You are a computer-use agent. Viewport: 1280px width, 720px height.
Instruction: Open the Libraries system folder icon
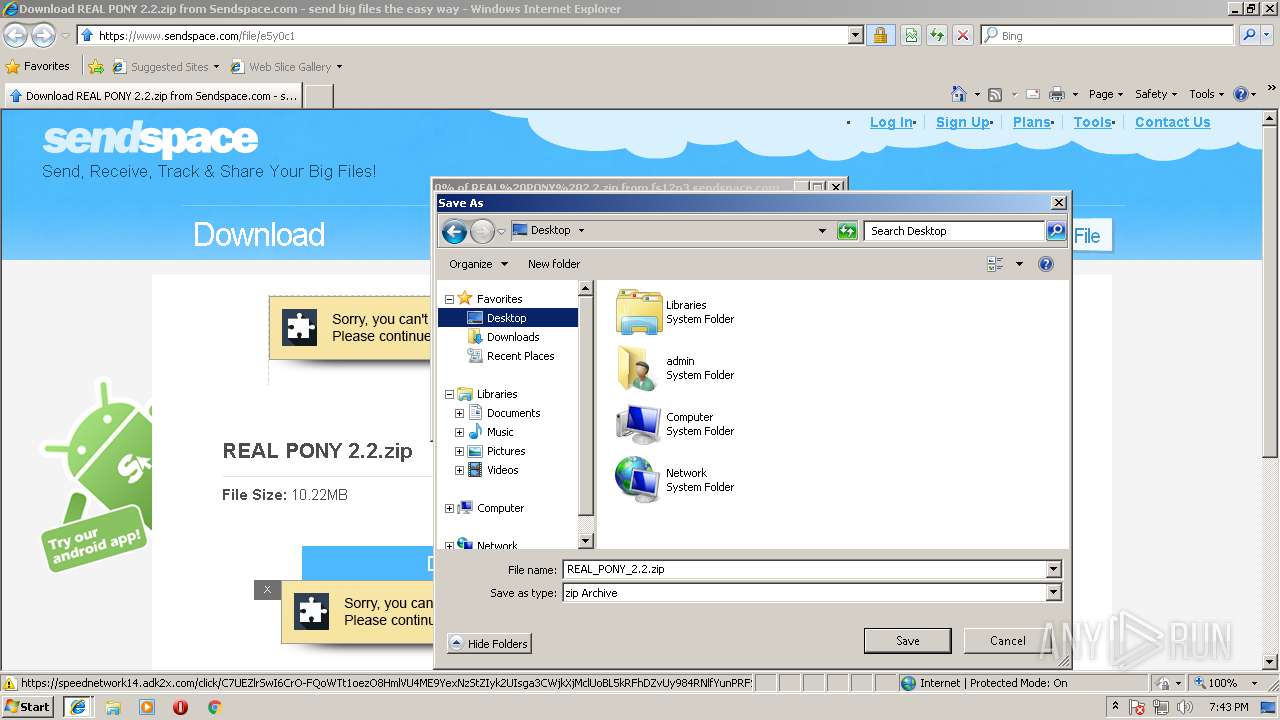click(x=639, y=312)
